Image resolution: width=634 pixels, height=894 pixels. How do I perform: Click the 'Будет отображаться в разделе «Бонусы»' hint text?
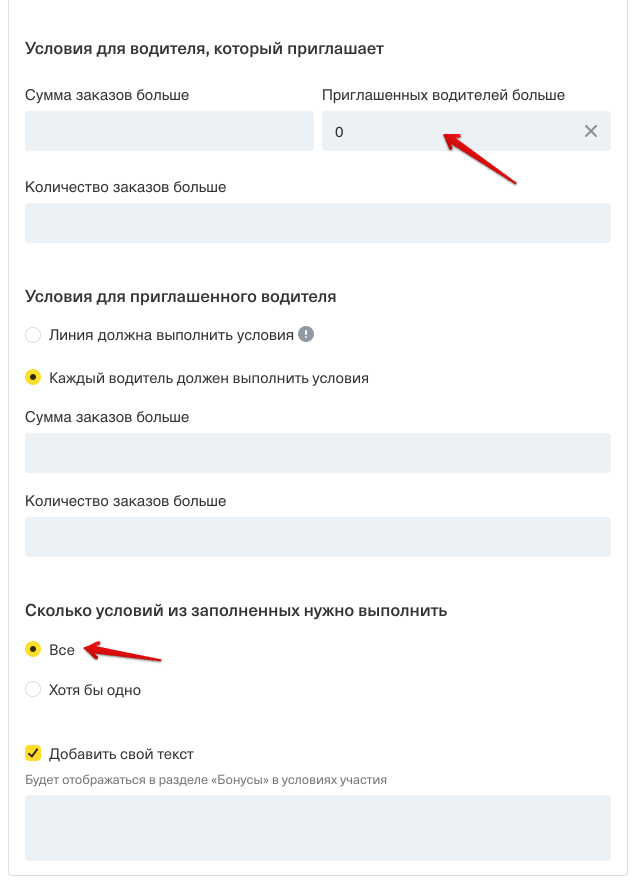[206, 779]
